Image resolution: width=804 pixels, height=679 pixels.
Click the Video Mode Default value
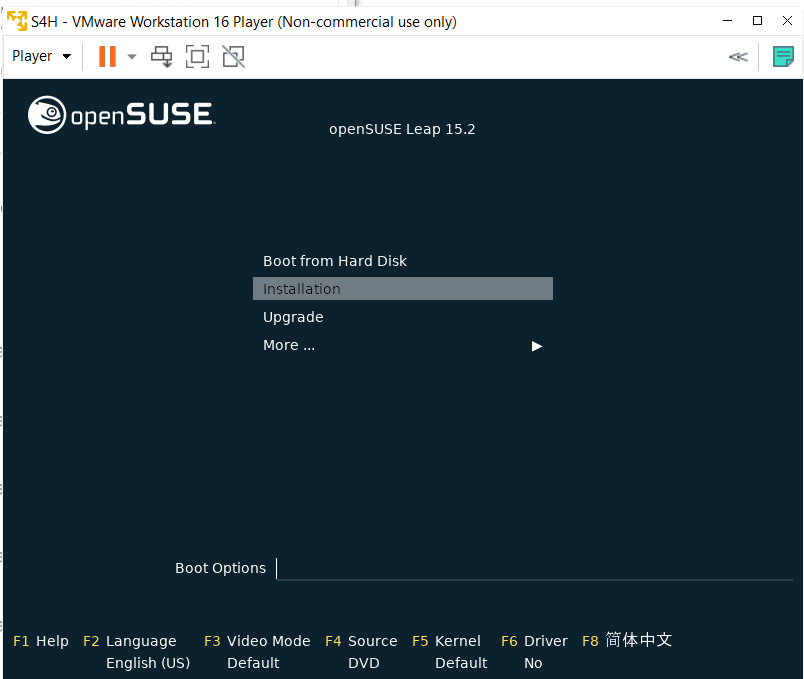click(x=253, y=663)
